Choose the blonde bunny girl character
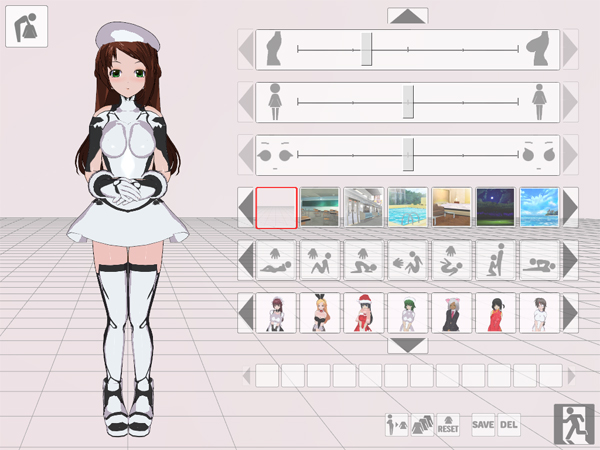Screen dimensions: 600x450 pyautogui.click(x=320, y=313)
